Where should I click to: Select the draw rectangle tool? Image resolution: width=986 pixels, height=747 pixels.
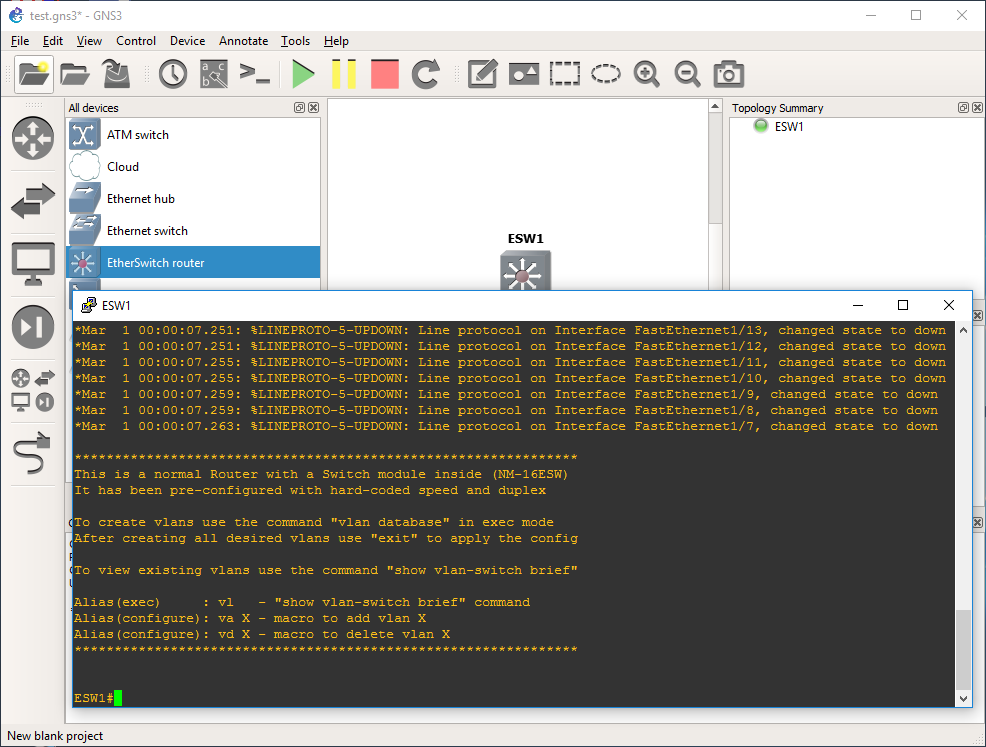click(565, 74)
